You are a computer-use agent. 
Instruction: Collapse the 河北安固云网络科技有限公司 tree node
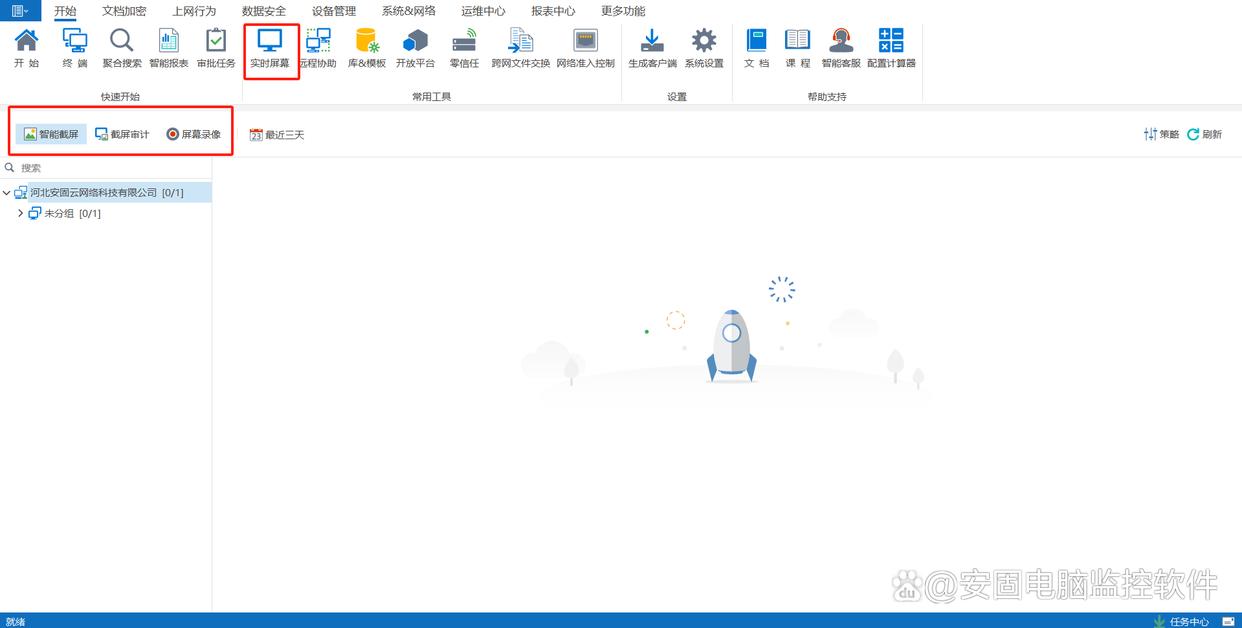[x=7, y=192]
